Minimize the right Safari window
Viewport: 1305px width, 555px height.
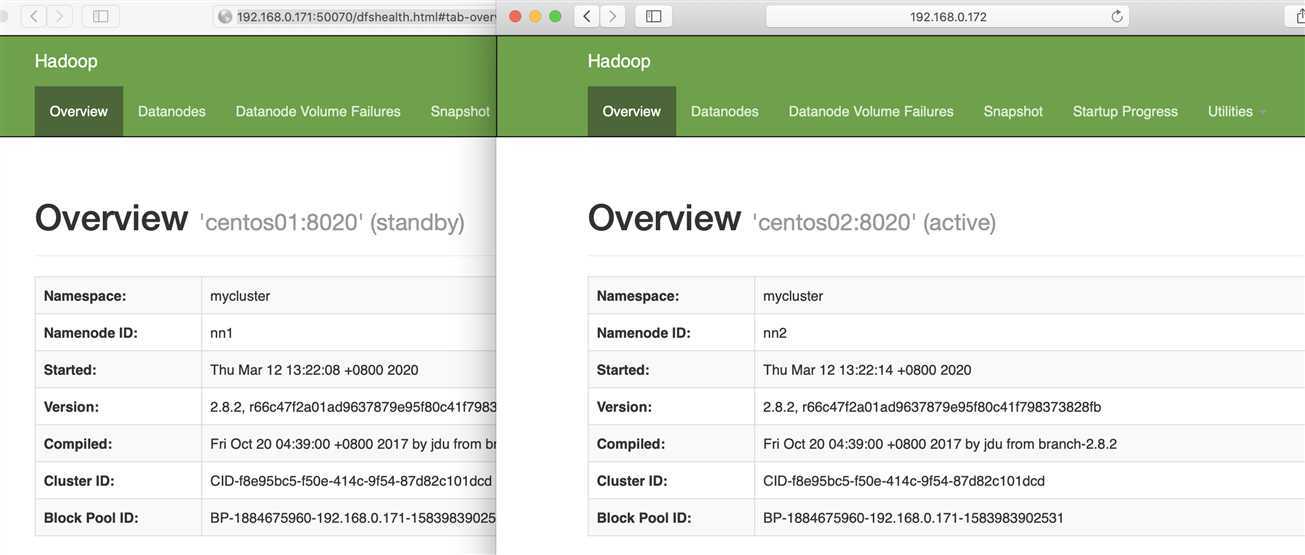tap(536, 16)
